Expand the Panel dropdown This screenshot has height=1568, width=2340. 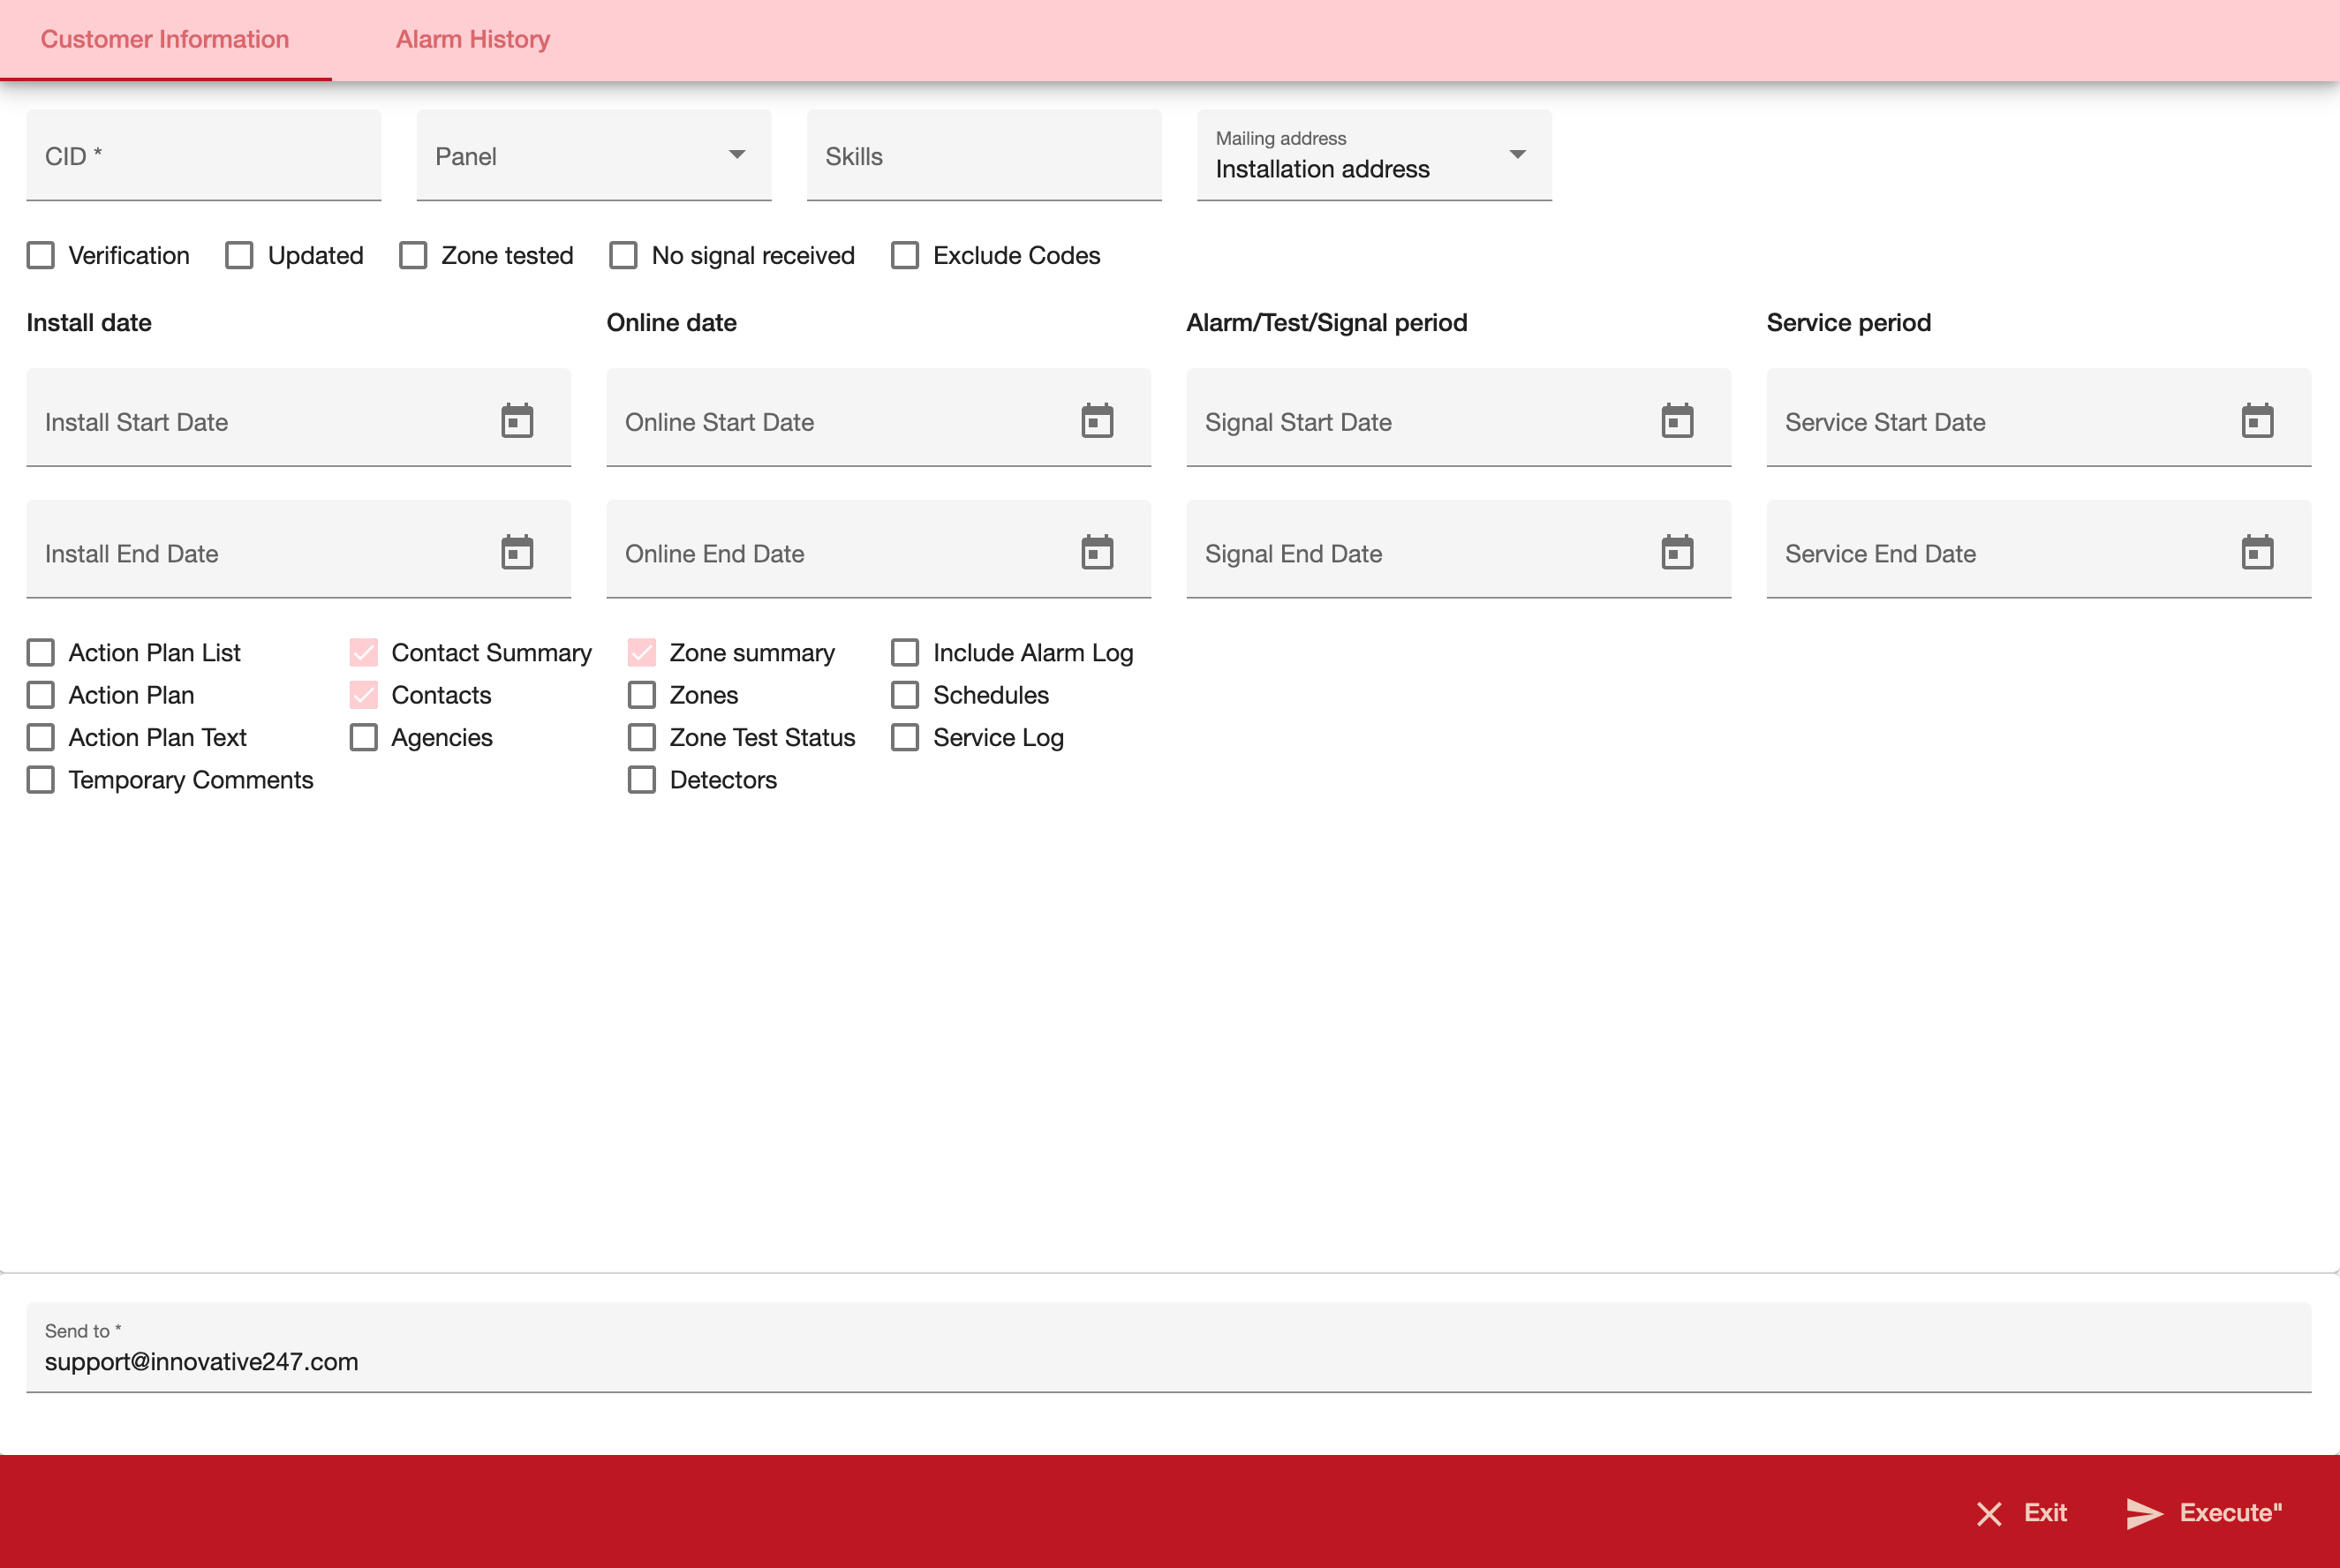click(594, 155)
